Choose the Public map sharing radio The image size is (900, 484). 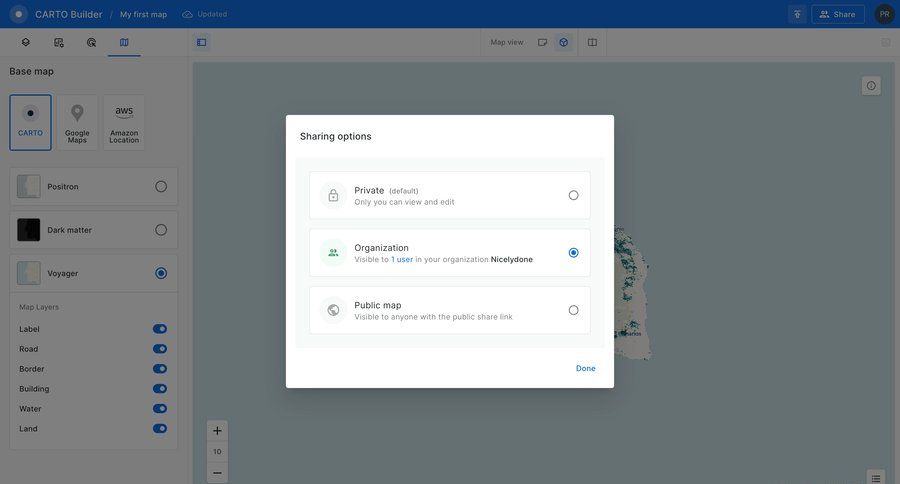tap(573, 310)
